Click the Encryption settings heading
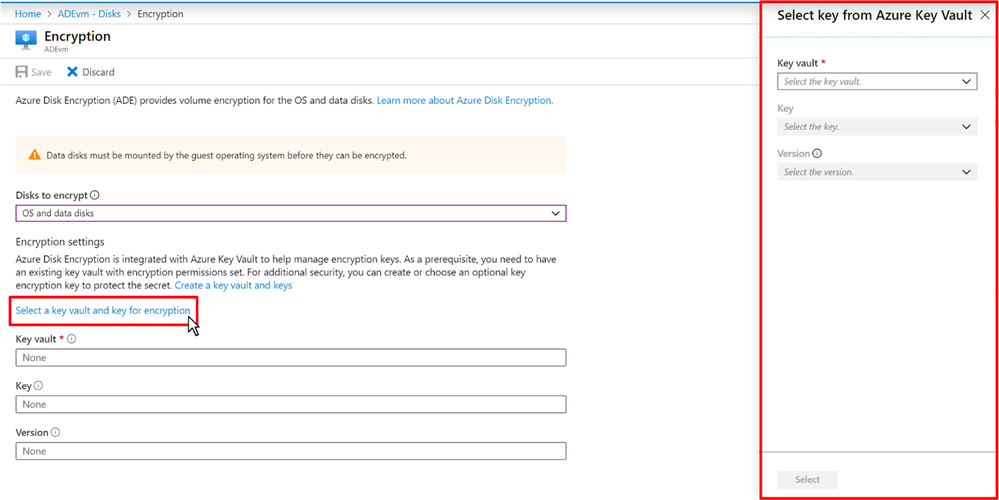 tap(60, 242)
